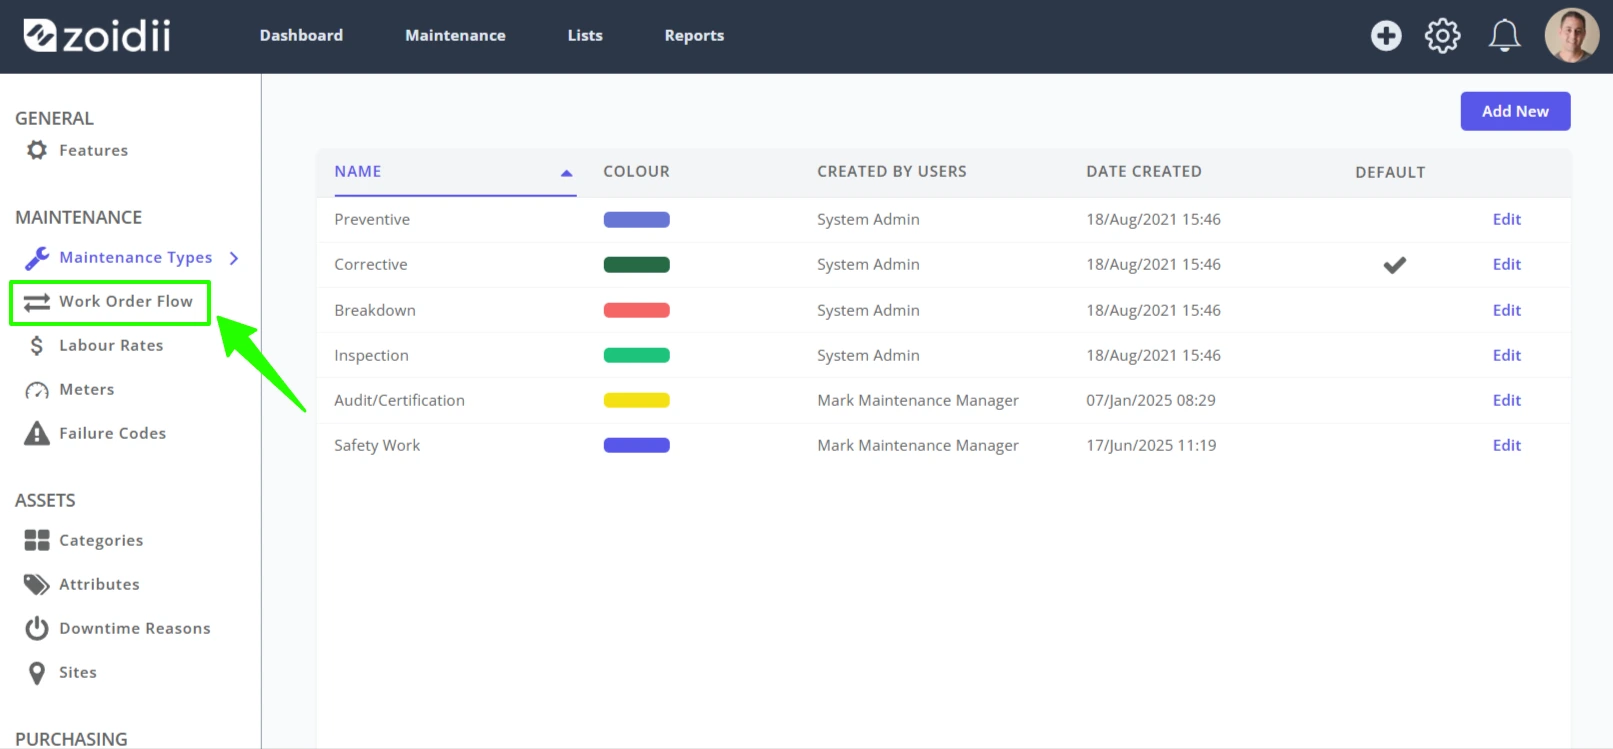1613x749 pixels.
Task: Click Mark Maintenance Manager in Safety Work row
Action: [x=918, y=445]
